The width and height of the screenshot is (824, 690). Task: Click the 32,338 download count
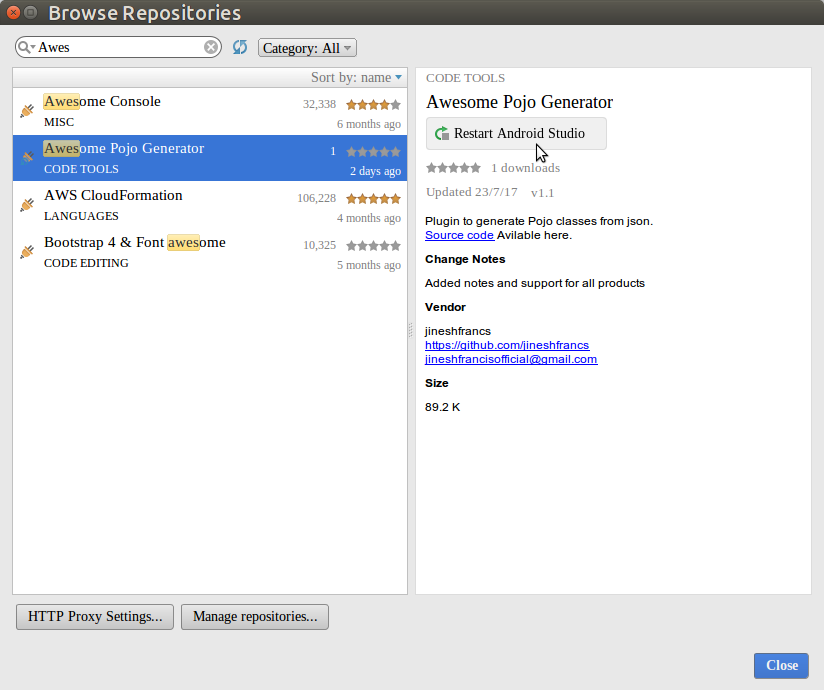[319, 104]
